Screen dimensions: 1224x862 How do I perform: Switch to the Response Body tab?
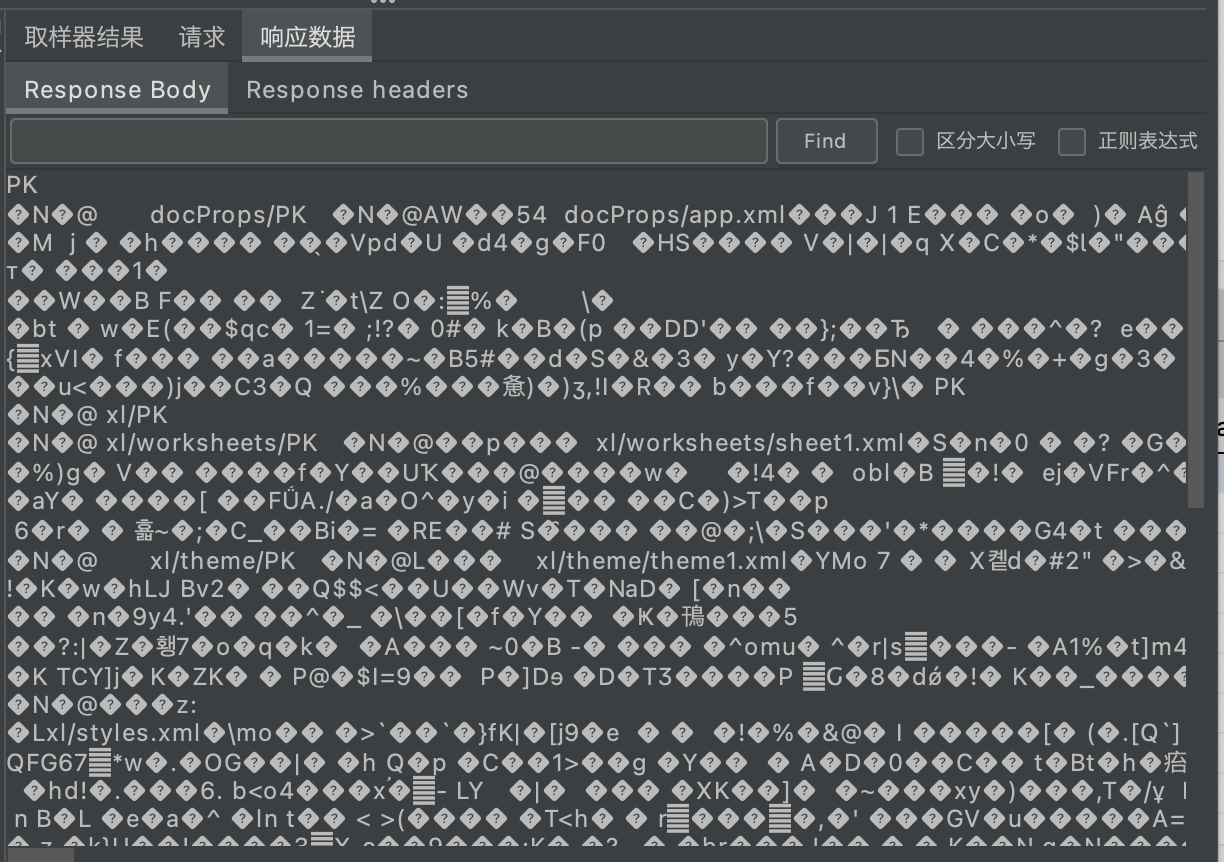(x=116, y=90)
